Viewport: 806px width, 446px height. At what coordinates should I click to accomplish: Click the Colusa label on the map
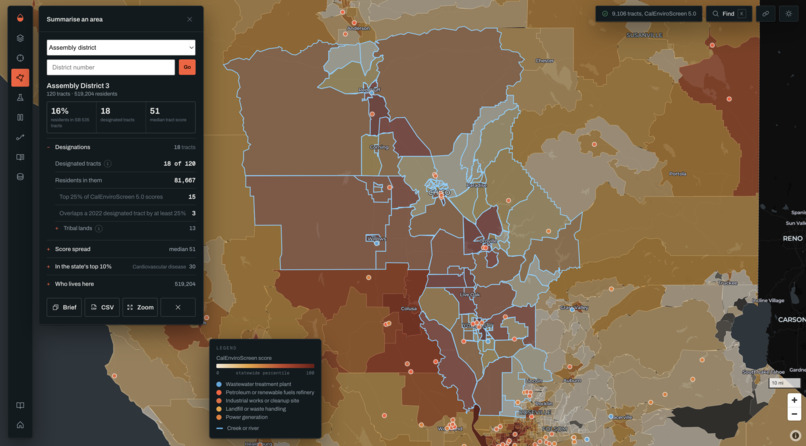pyautogui.click(x=409, y=309)
